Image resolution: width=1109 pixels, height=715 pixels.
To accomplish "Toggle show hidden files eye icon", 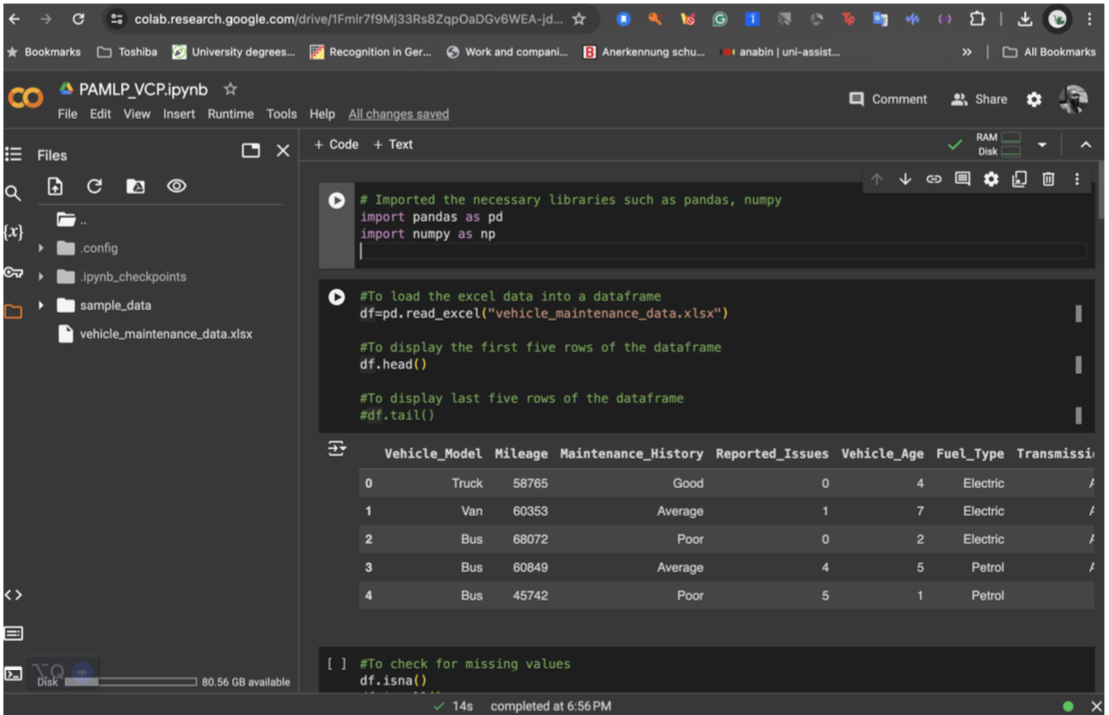I will point(177,186).
